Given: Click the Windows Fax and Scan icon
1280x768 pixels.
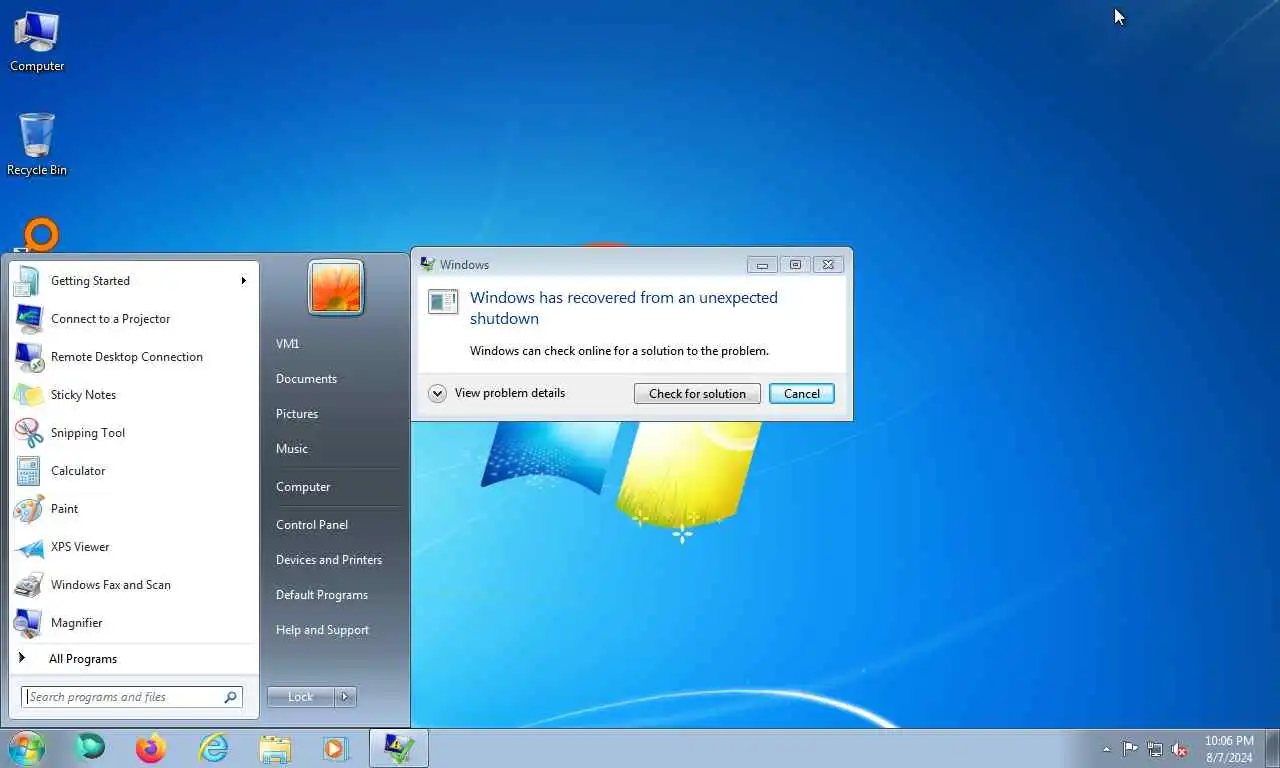Looking at the screenshot, I should (x=28, y=585).
